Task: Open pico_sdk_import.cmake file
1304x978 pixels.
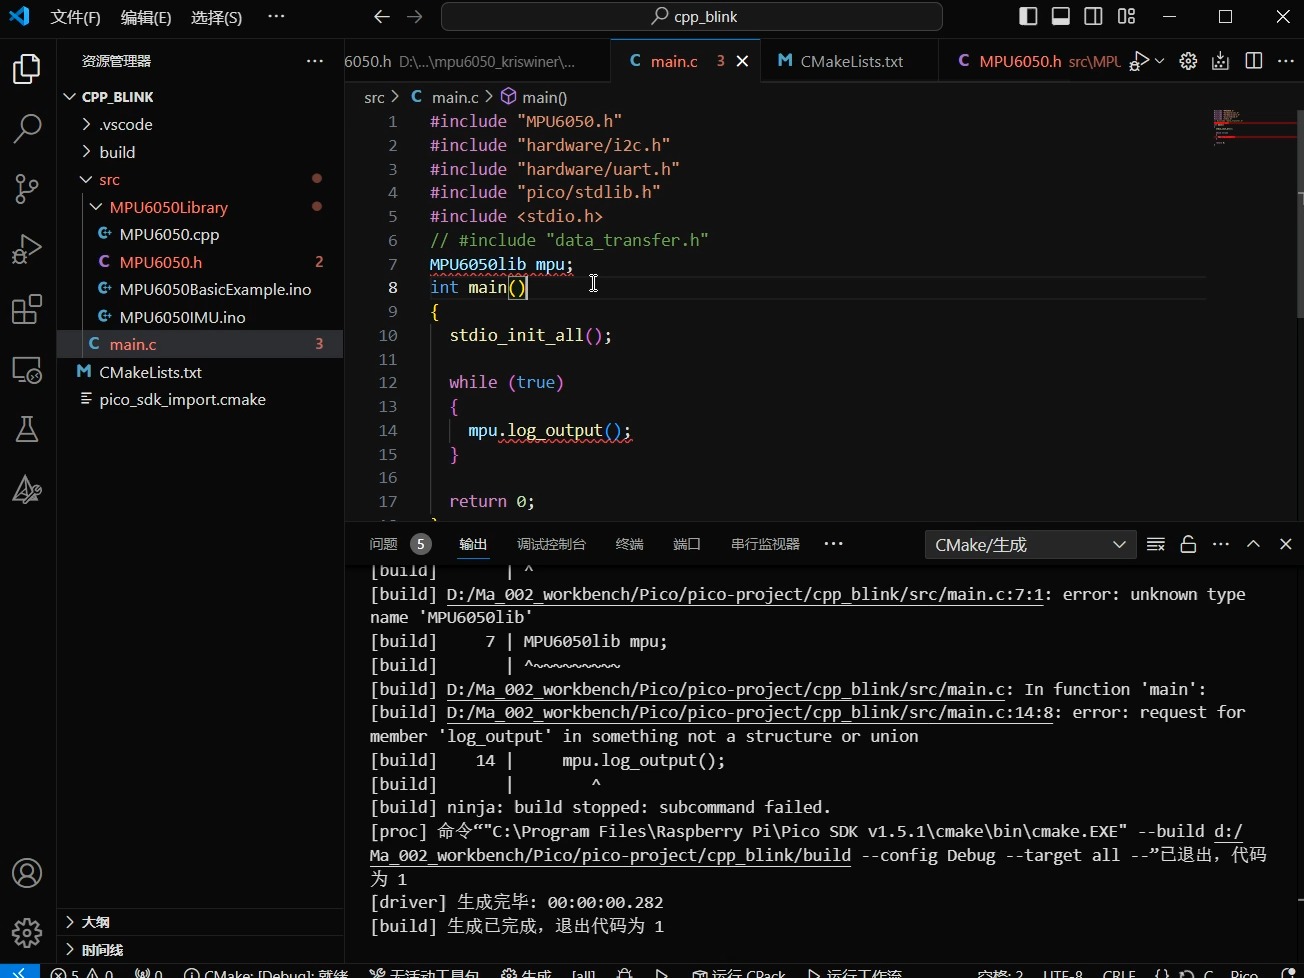Action: coord(200,399)
